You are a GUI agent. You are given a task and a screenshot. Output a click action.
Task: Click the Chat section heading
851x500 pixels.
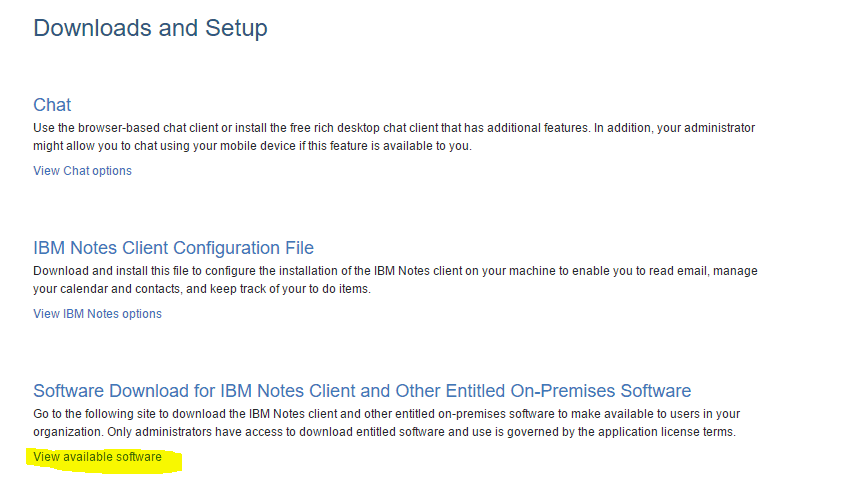click(52, 105)
